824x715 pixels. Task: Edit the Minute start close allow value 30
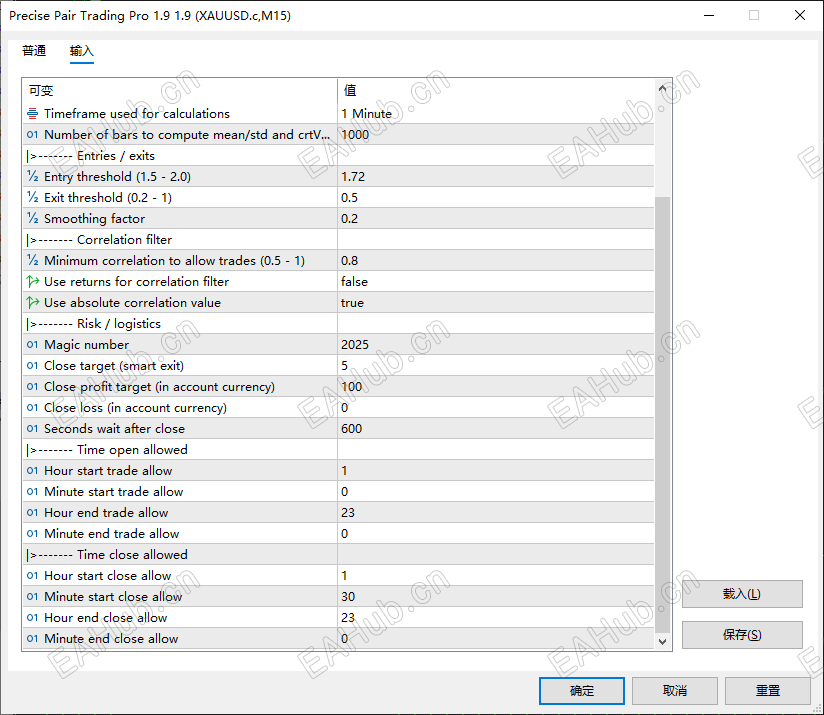click(496, 597)
